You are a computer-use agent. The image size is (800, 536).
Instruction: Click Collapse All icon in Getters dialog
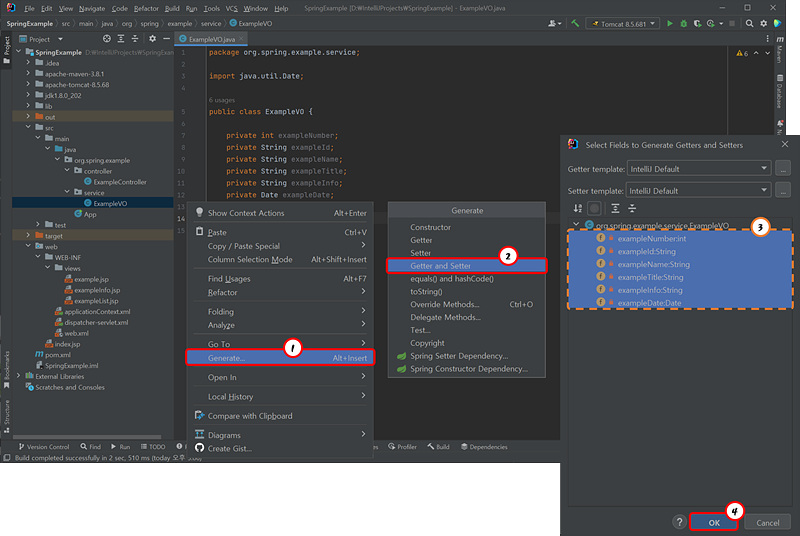pos(632,208)
